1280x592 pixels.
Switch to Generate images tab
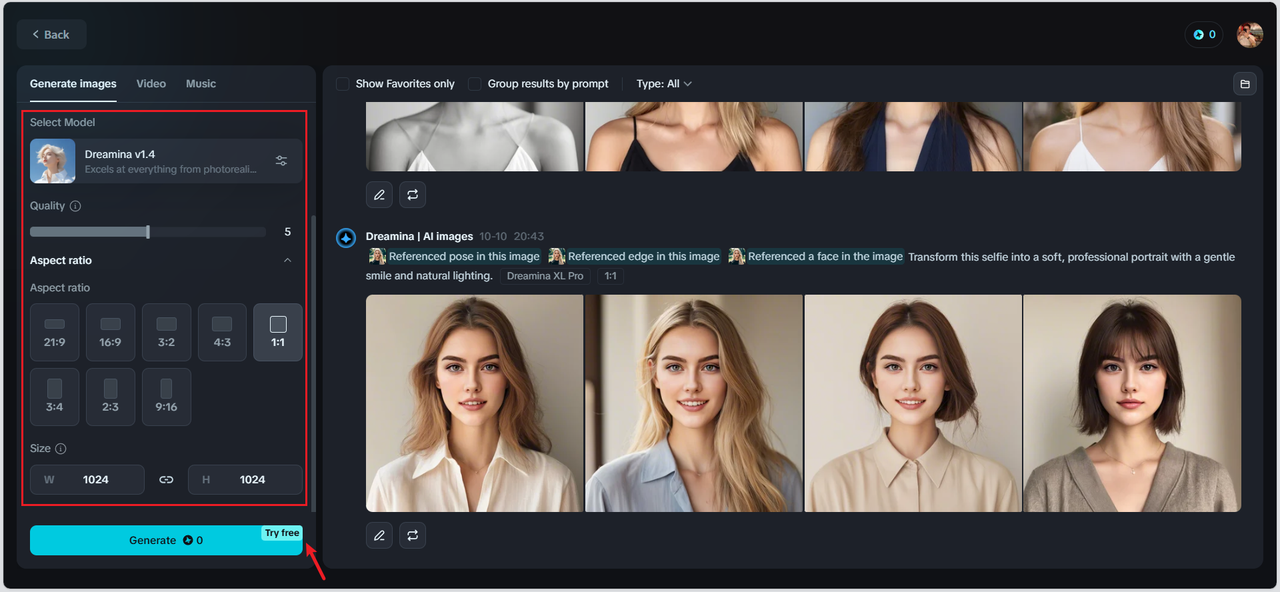coord(73,84)
